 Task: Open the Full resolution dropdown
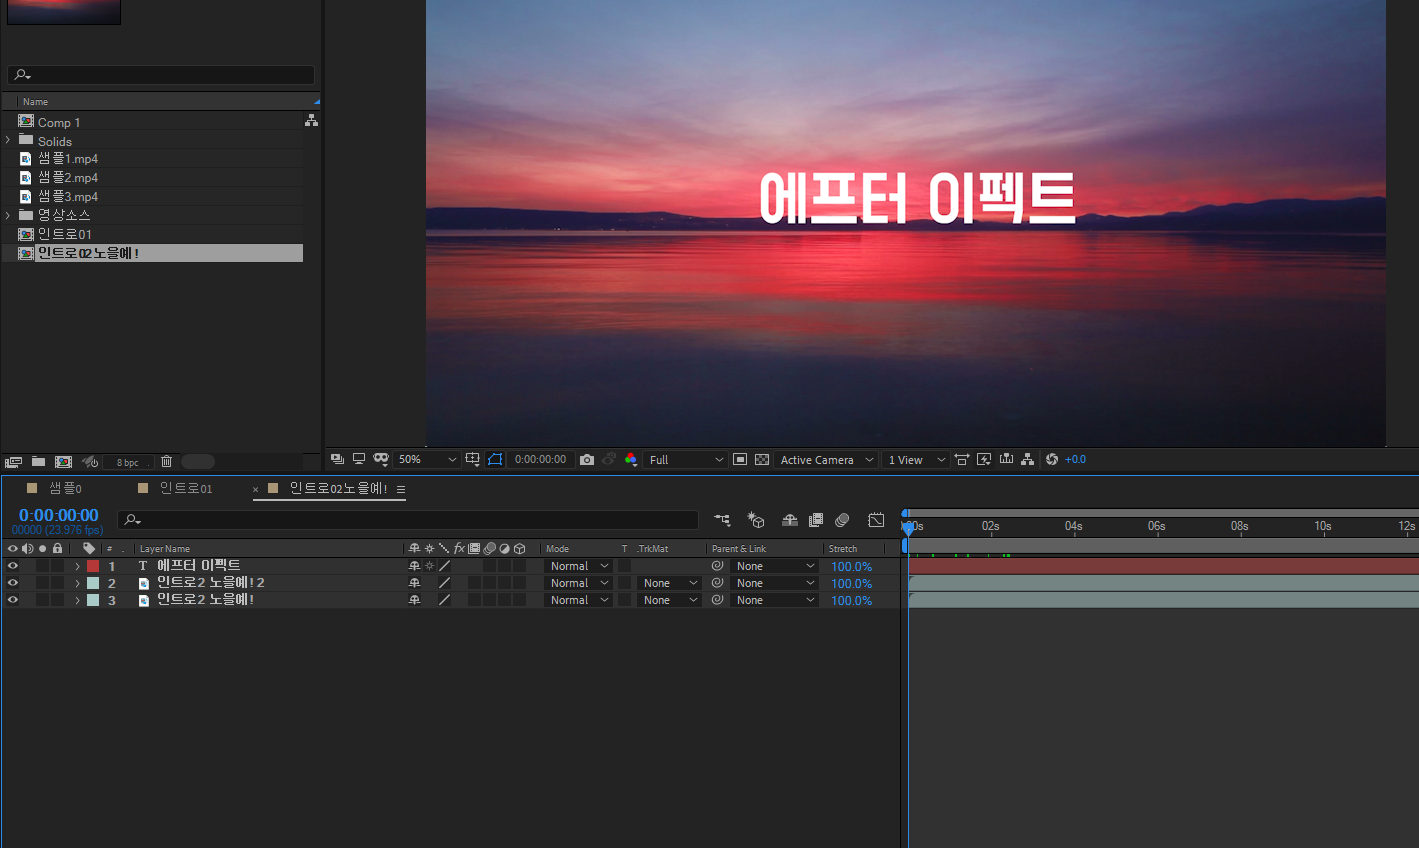[686, 459]
